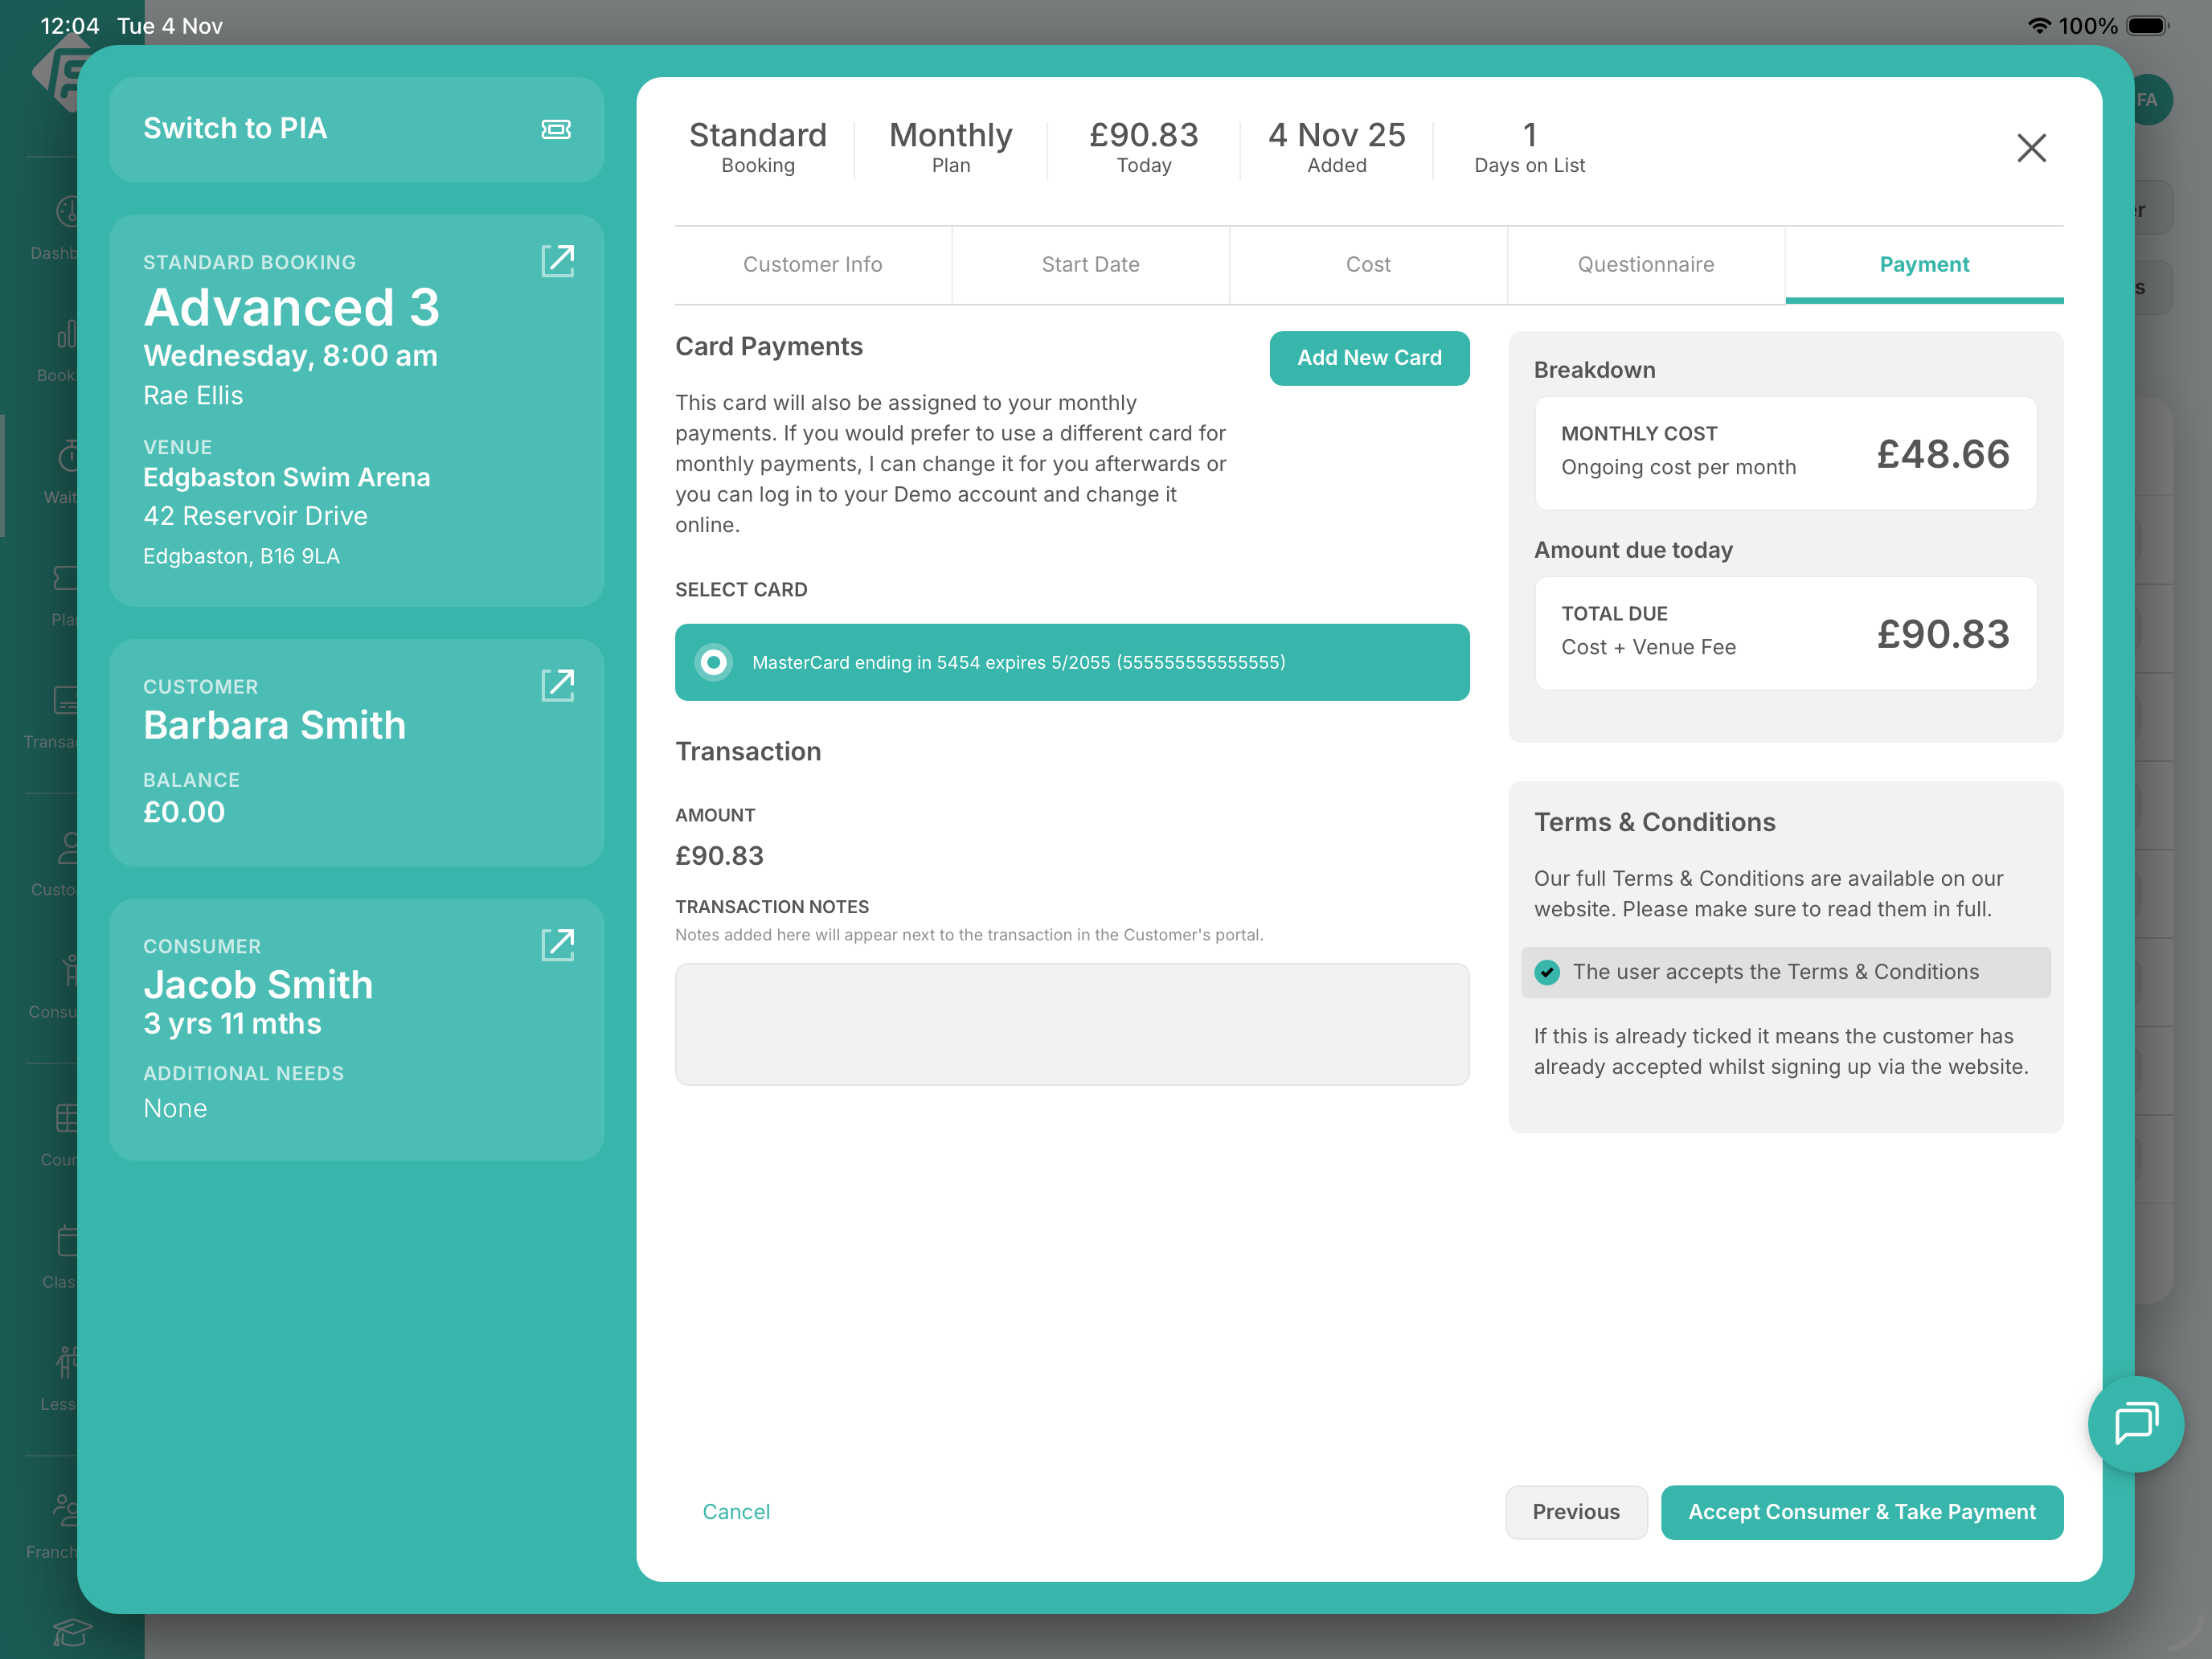
Task: Focus the Transaction Notes text field
Action: point(1071,1024)
